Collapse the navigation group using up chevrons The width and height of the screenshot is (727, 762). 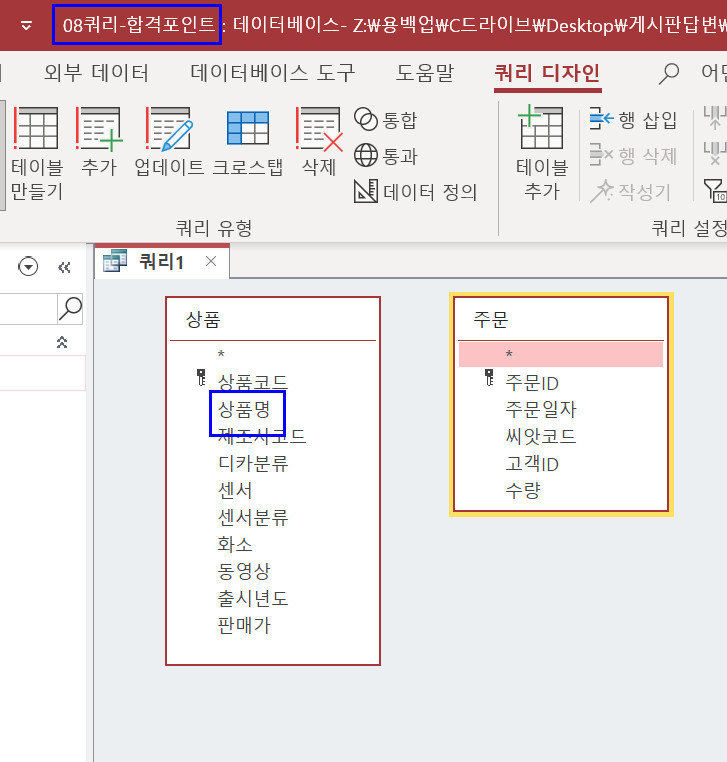(x=62, y=343)
